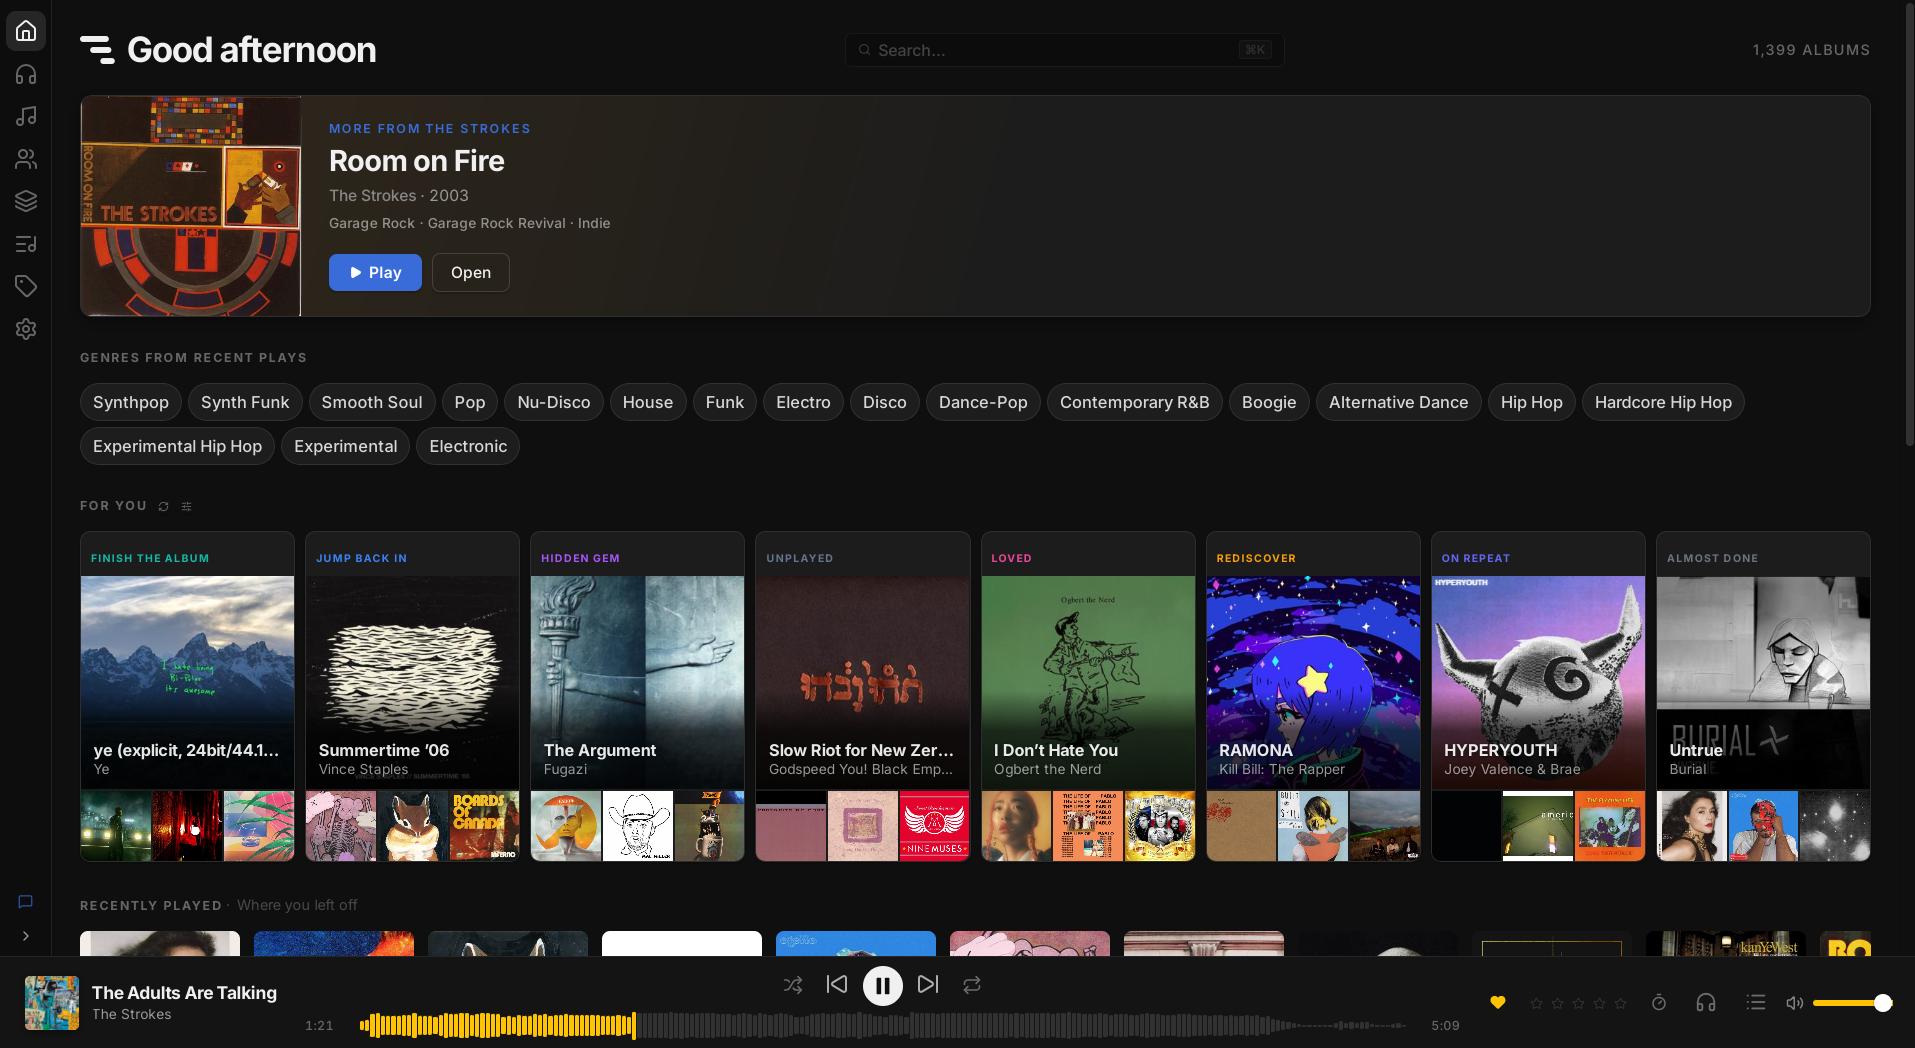This screenshot has height=1048, width=1915.
Task: Adjust the volume slider
Action: [x=1851, y=1003]
